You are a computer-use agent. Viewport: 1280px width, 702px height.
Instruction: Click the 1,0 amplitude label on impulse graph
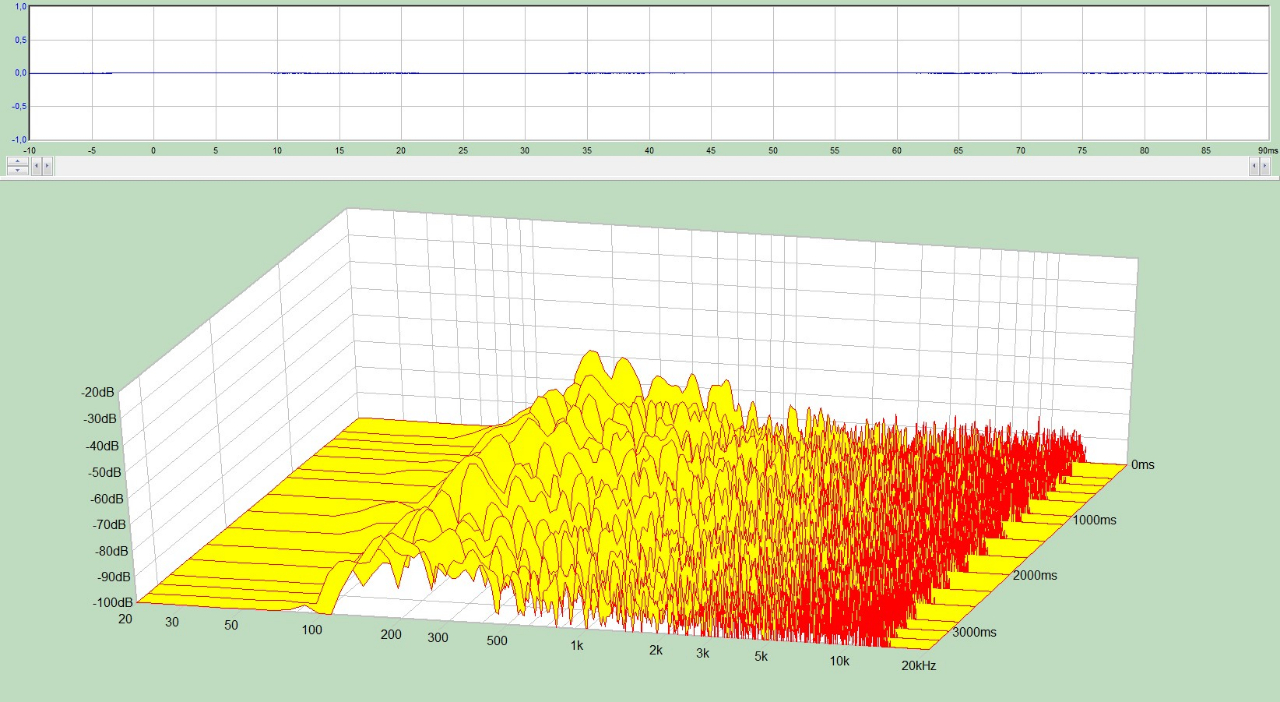pyautogui.click(x=20, y=7)
